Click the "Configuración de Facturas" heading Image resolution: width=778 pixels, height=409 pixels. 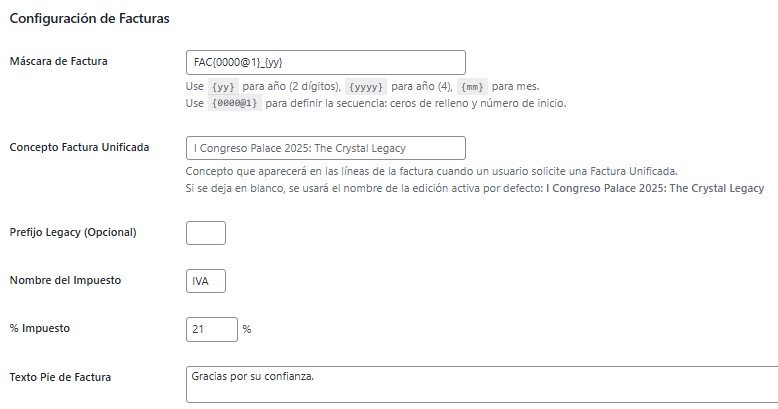click(89, 18)
